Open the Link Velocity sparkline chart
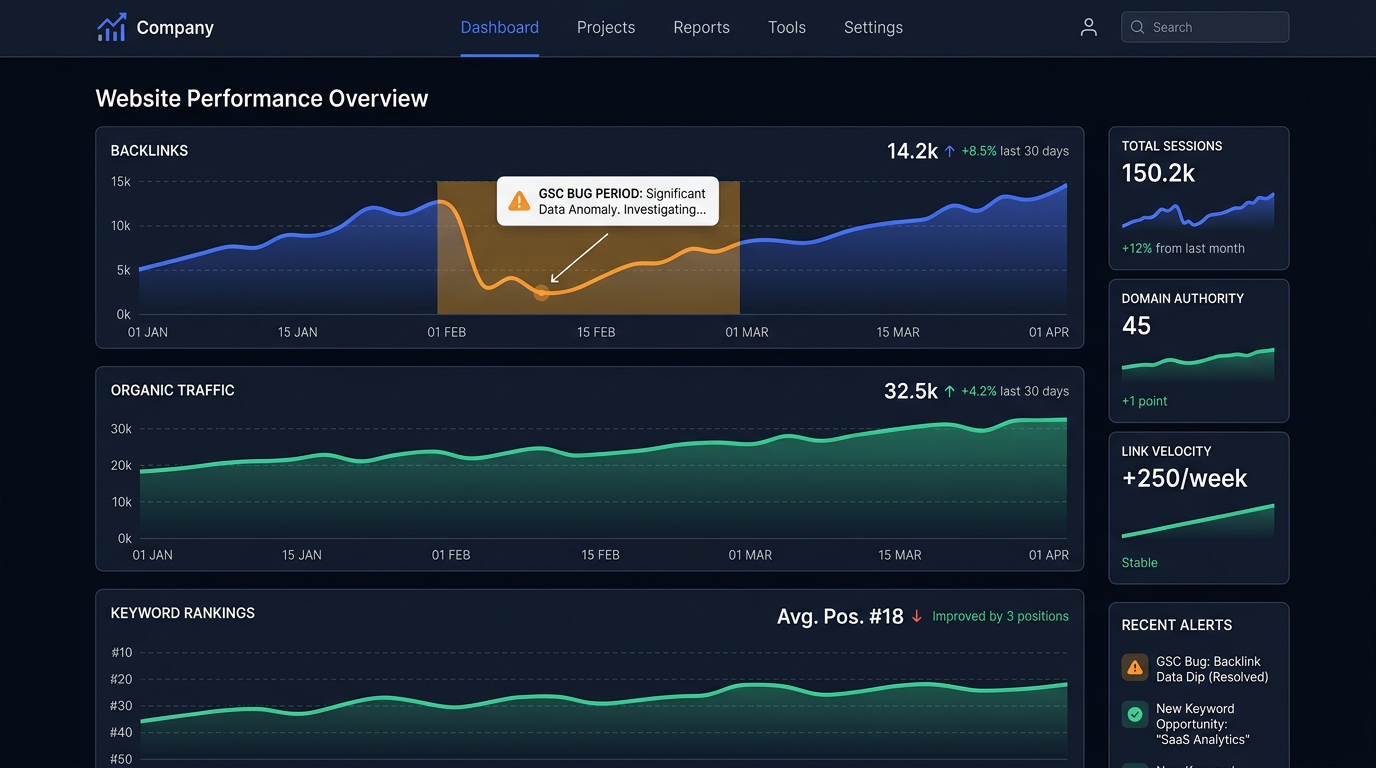 click(1198, 521)
